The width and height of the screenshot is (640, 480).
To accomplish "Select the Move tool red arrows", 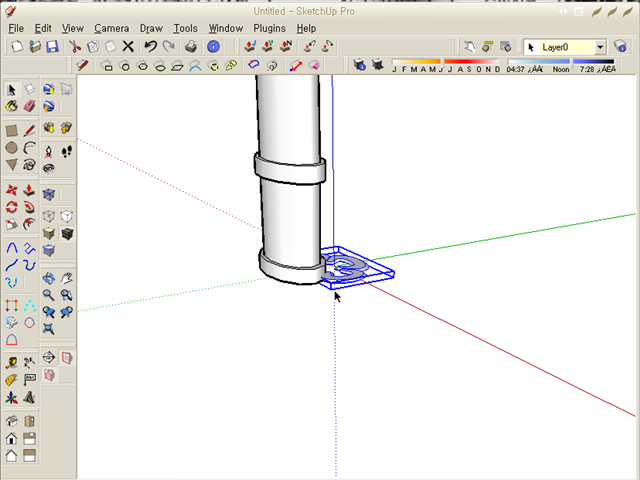I will tap(11, 190).
